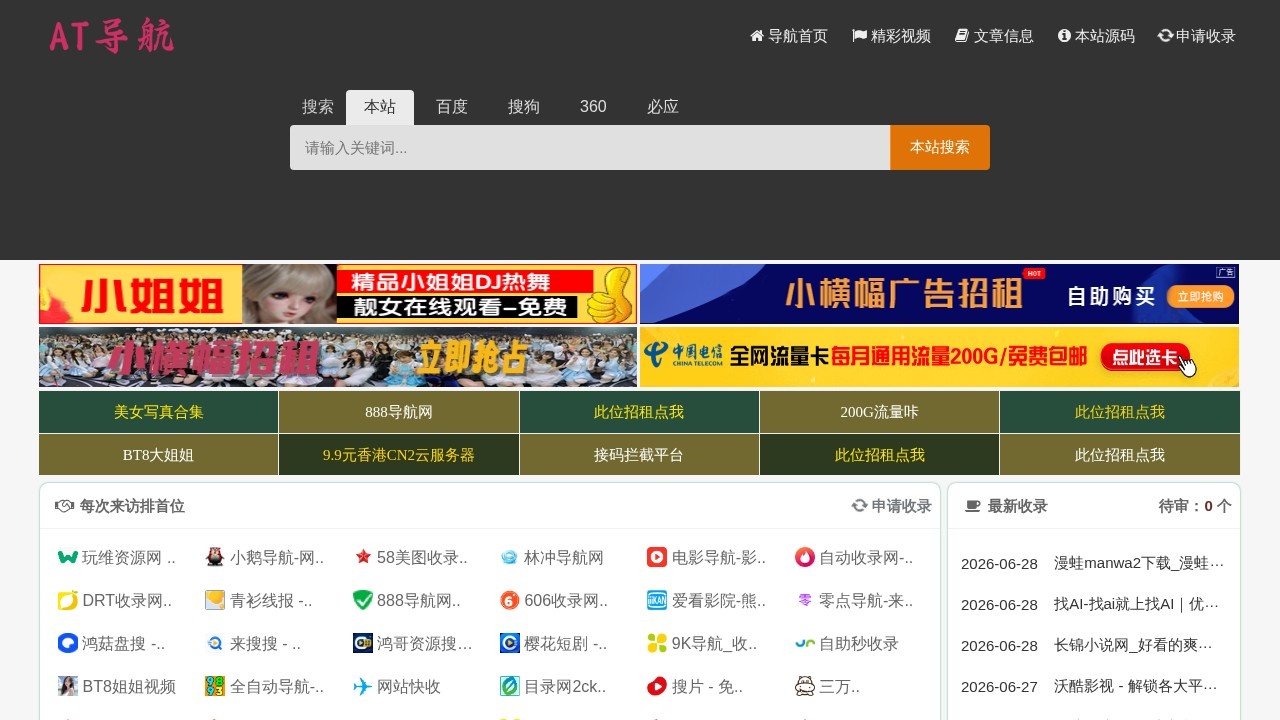This screenshot has height=720, width=1280.
Task: Click the 鸿哥资源搜 icon
Action: (x=363, y=644)
